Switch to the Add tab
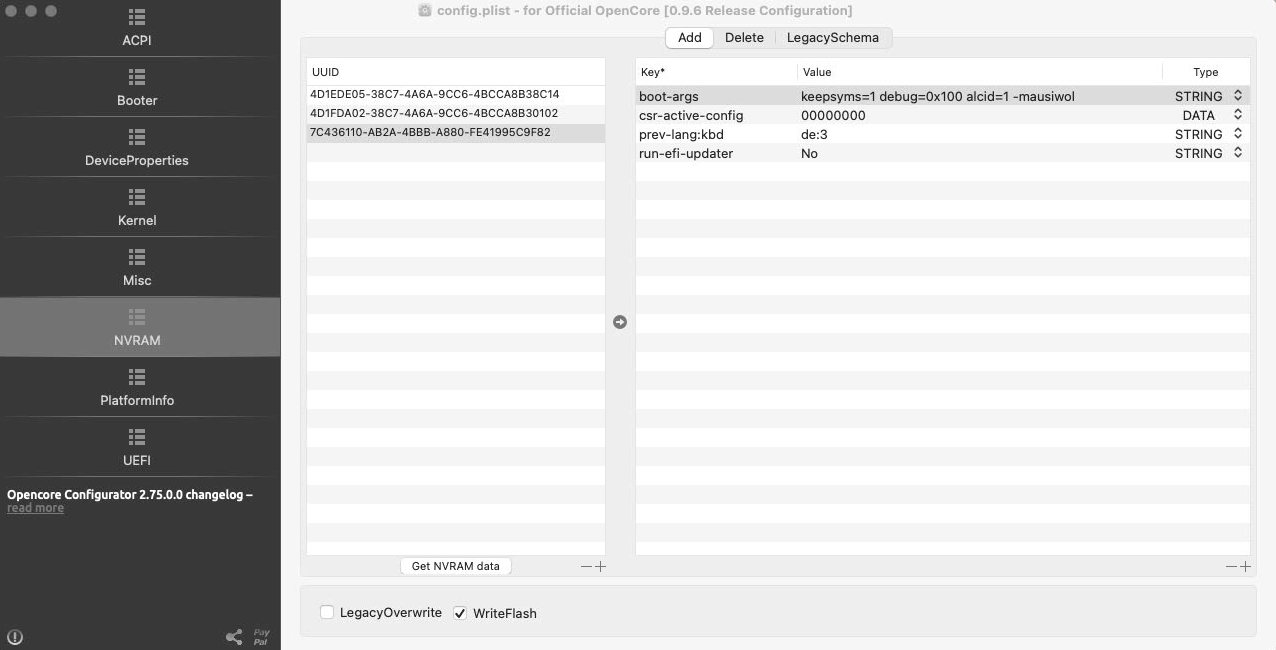This screenshot has height=650, width=1276. [x=690, y=37]
